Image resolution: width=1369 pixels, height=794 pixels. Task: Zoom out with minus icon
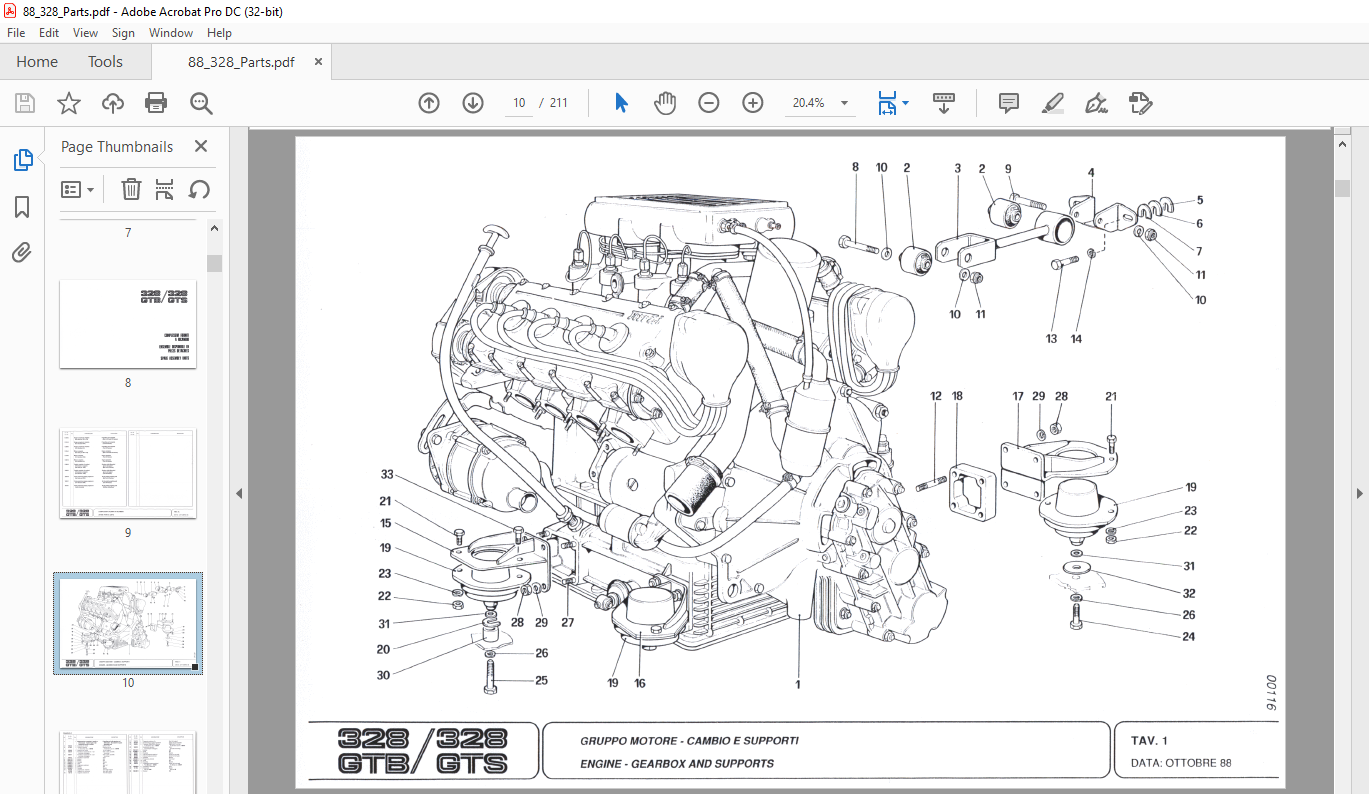click(x=709, y=103)
